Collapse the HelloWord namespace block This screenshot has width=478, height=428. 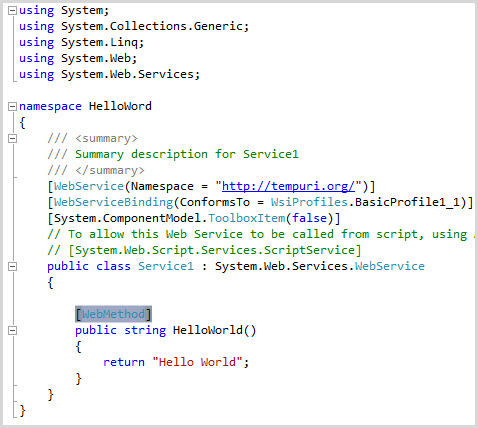point(12,107)
